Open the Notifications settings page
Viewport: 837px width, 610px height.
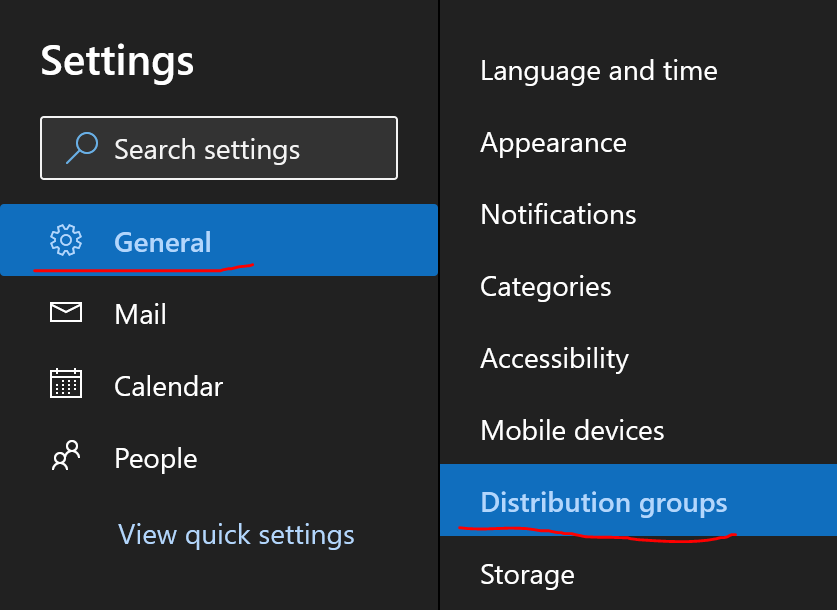tap(558, 215)
